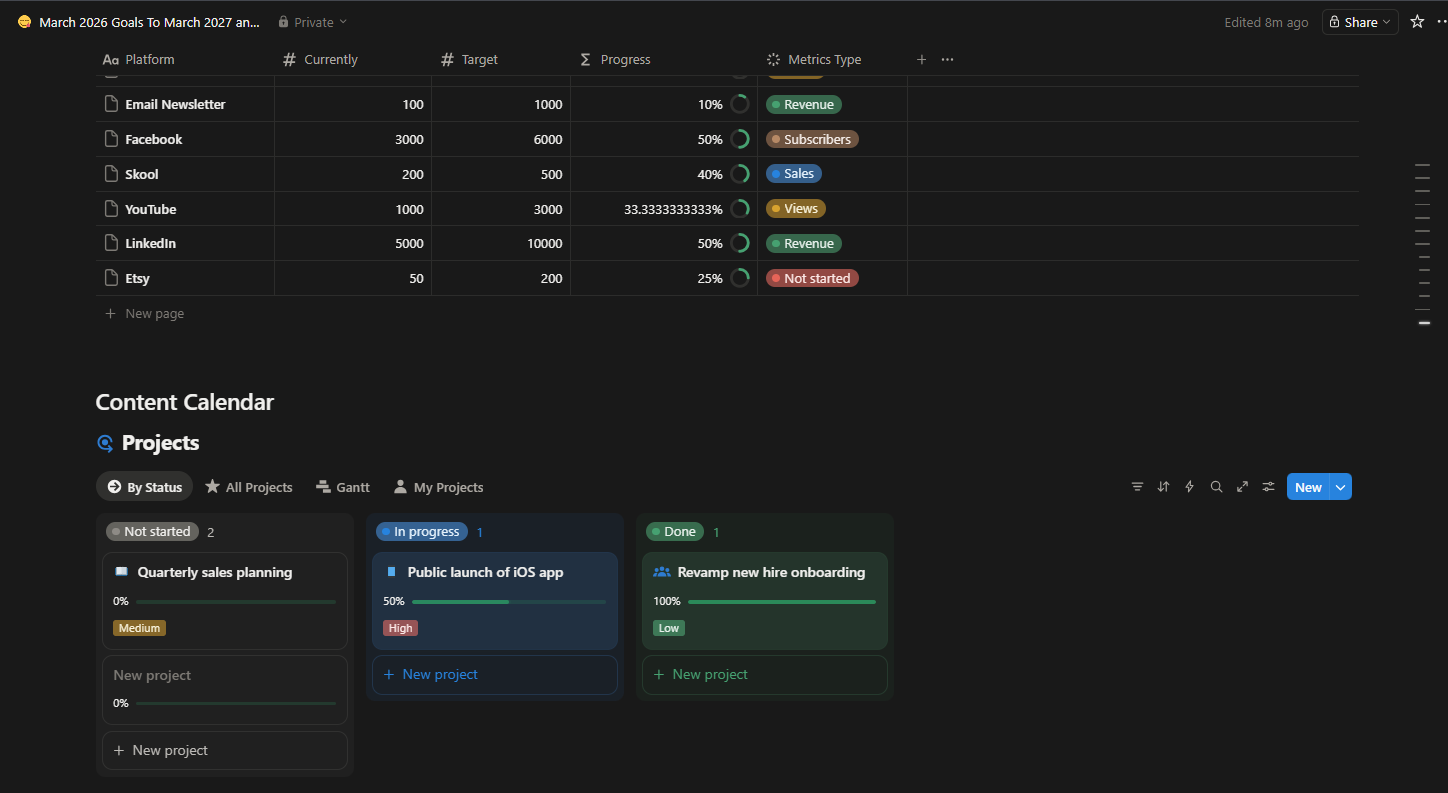The width and height of the screenshot is (1448, 793).
Task: Add new project under Not started column
Action: coord(225,750)
